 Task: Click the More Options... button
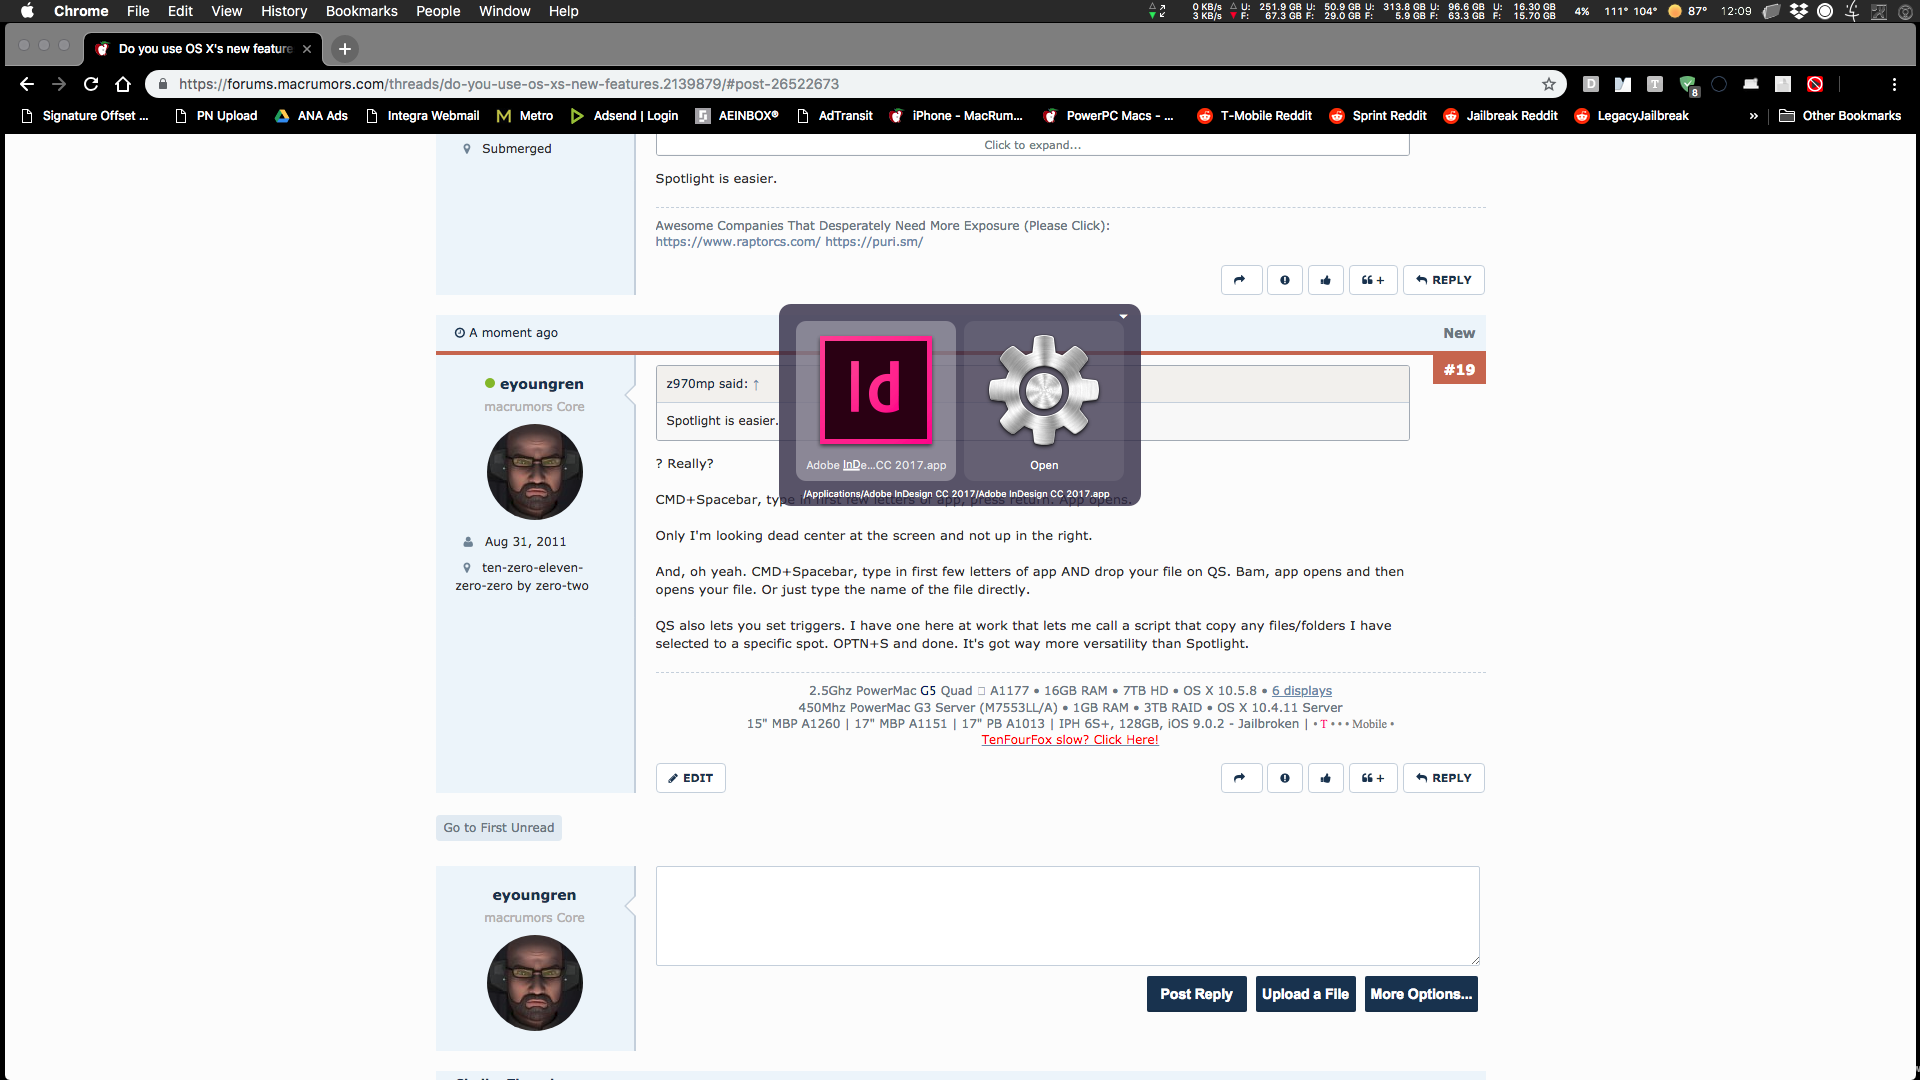(1421, 994)
